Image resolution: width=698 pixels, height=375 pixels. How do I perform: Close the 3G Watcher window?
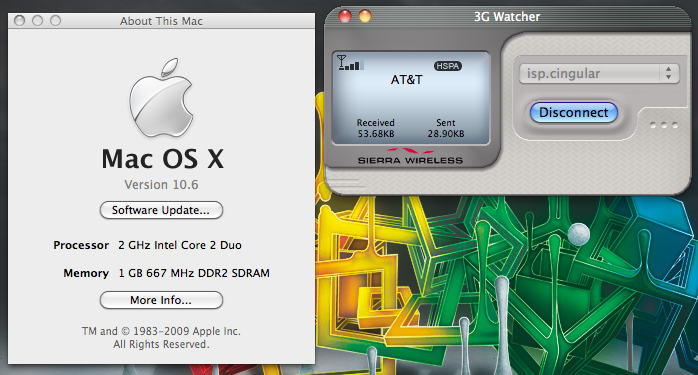pos(345,16)
